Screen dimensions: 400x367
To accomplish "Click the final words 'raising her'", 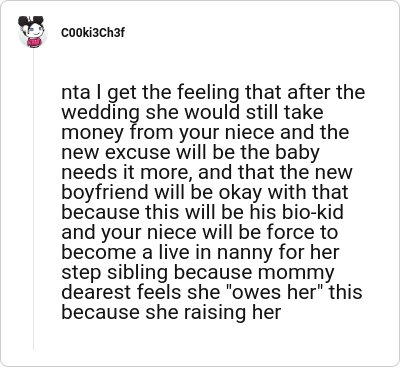I will (232, 313).
